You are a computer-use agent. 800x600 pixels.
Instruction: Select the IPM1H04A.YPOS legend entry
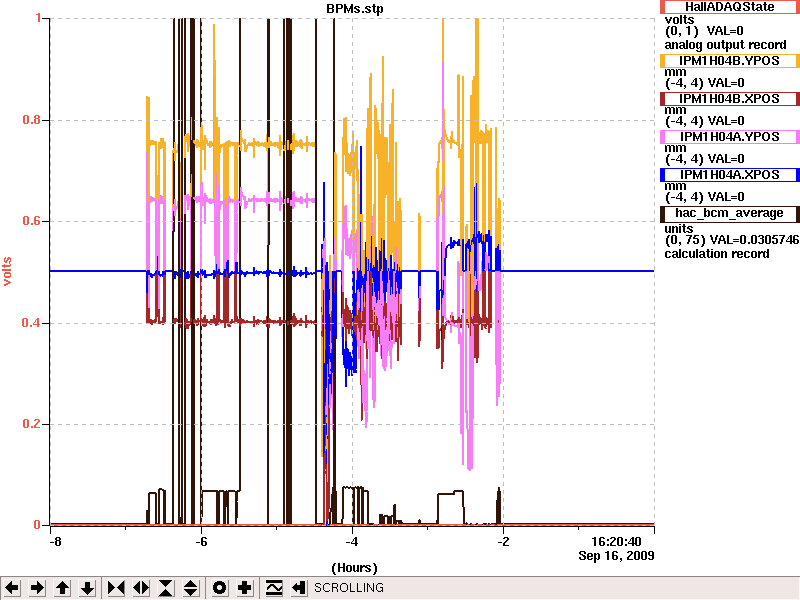[x=730, y=137]
